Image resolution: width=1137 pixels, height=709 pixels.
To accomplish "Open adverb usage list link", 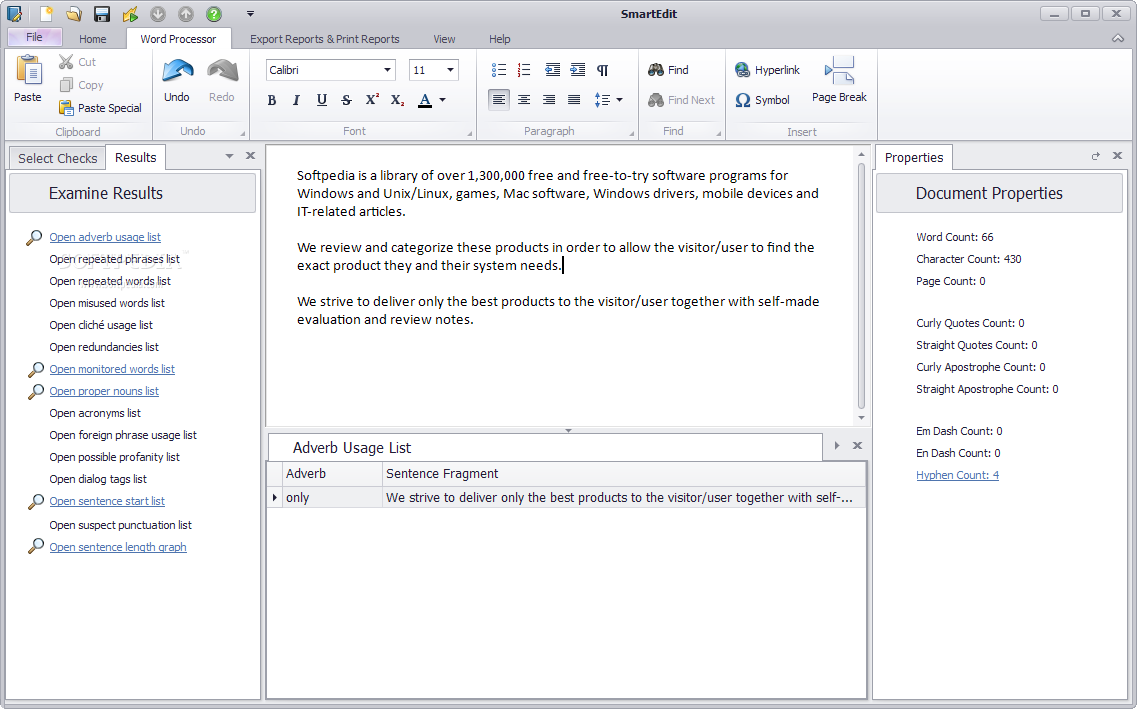I will tap(105, 237).
